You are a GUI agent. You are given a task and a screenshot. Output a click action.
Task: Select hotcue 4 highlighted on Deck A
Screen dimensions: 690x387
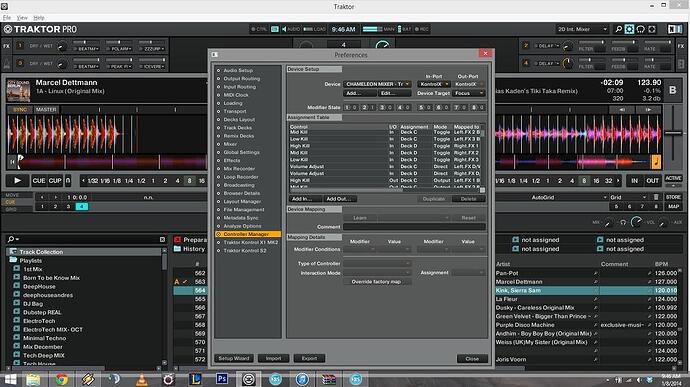tap(82, 206)
